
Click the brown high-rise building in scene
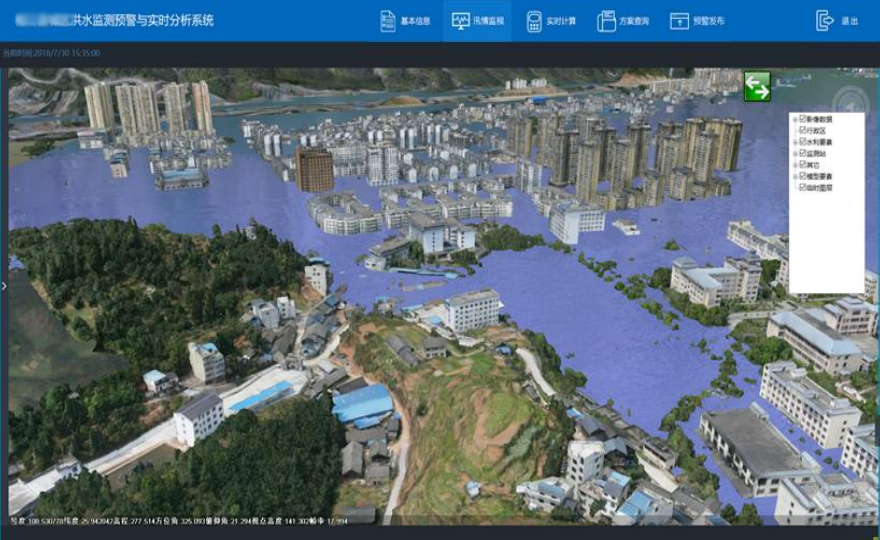[314, 170]
